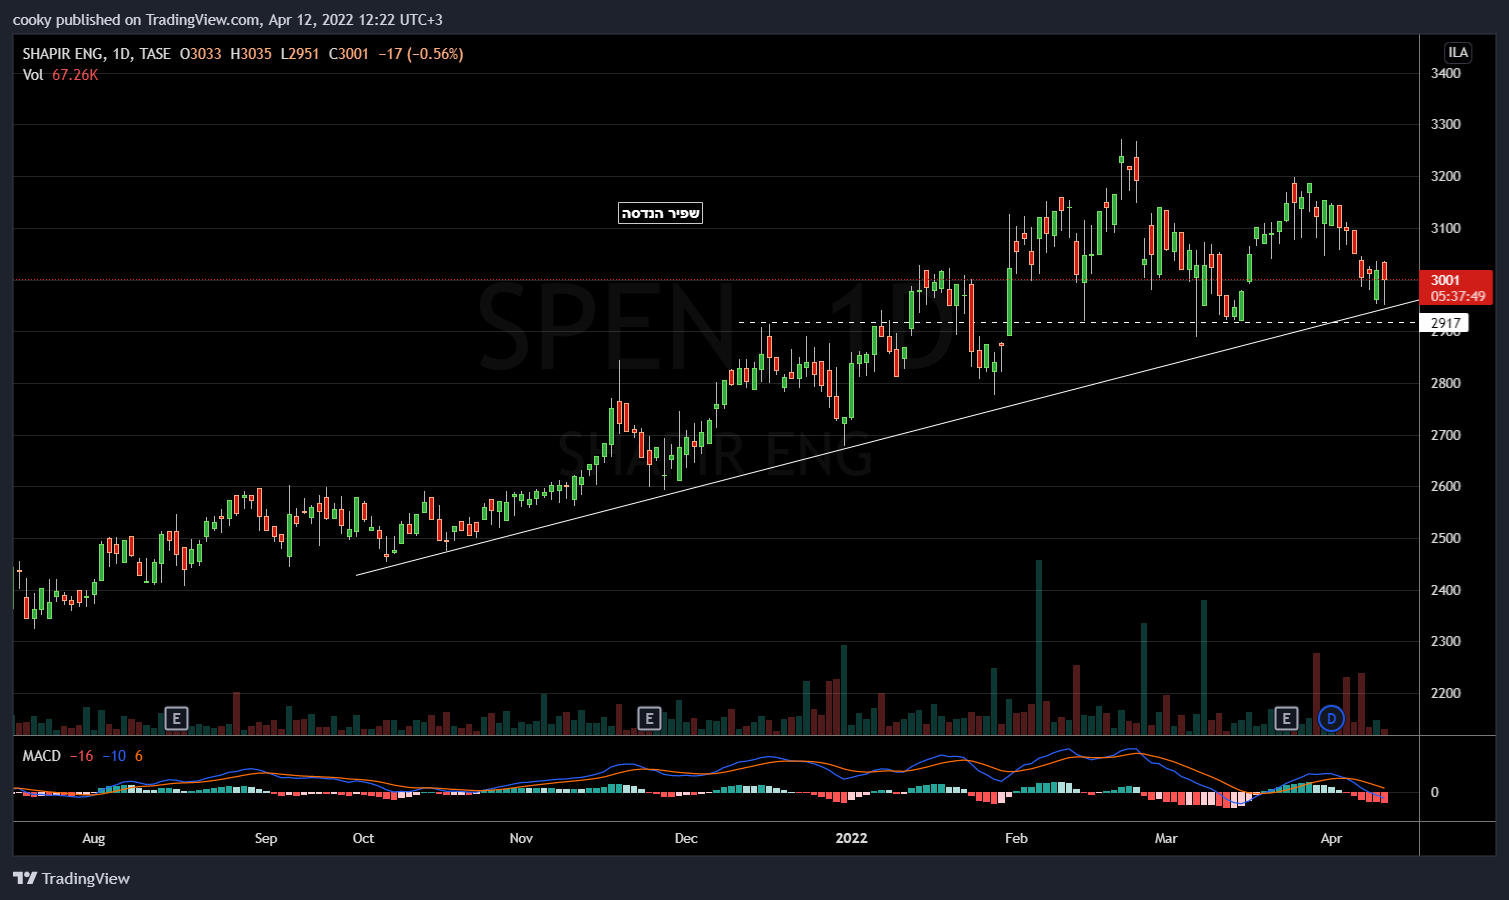Click the 2200 price axis label

point(1446,693)
